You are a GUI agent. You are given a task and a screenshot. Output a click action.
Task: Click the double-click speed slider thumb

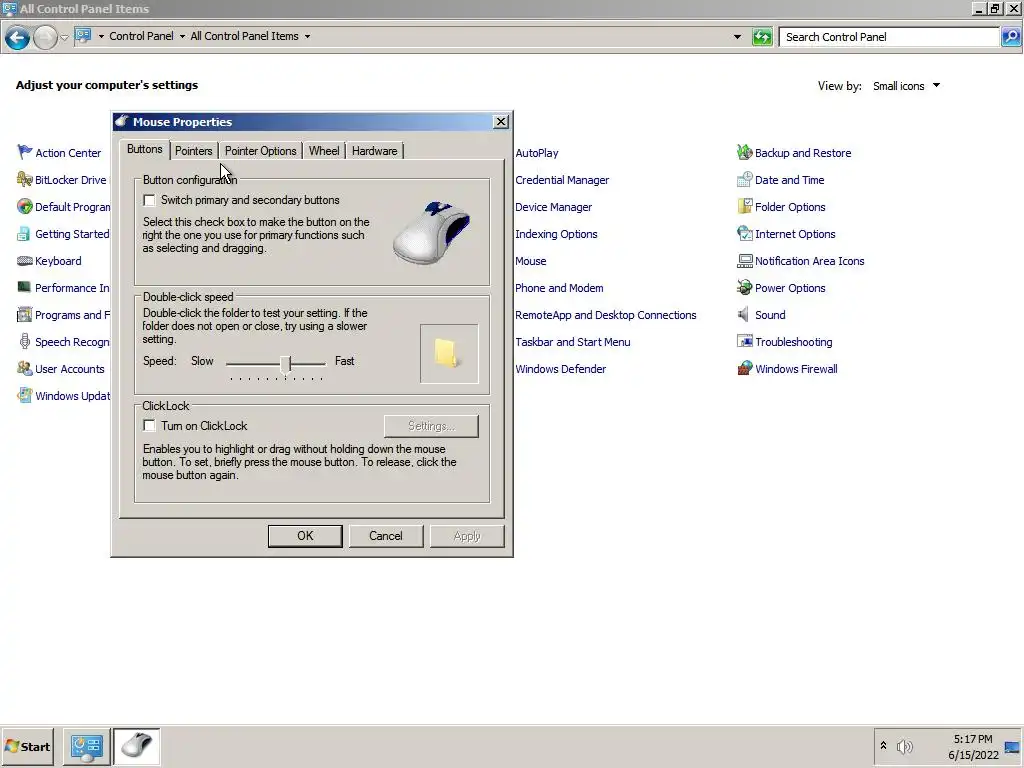[x=285, y=364]
